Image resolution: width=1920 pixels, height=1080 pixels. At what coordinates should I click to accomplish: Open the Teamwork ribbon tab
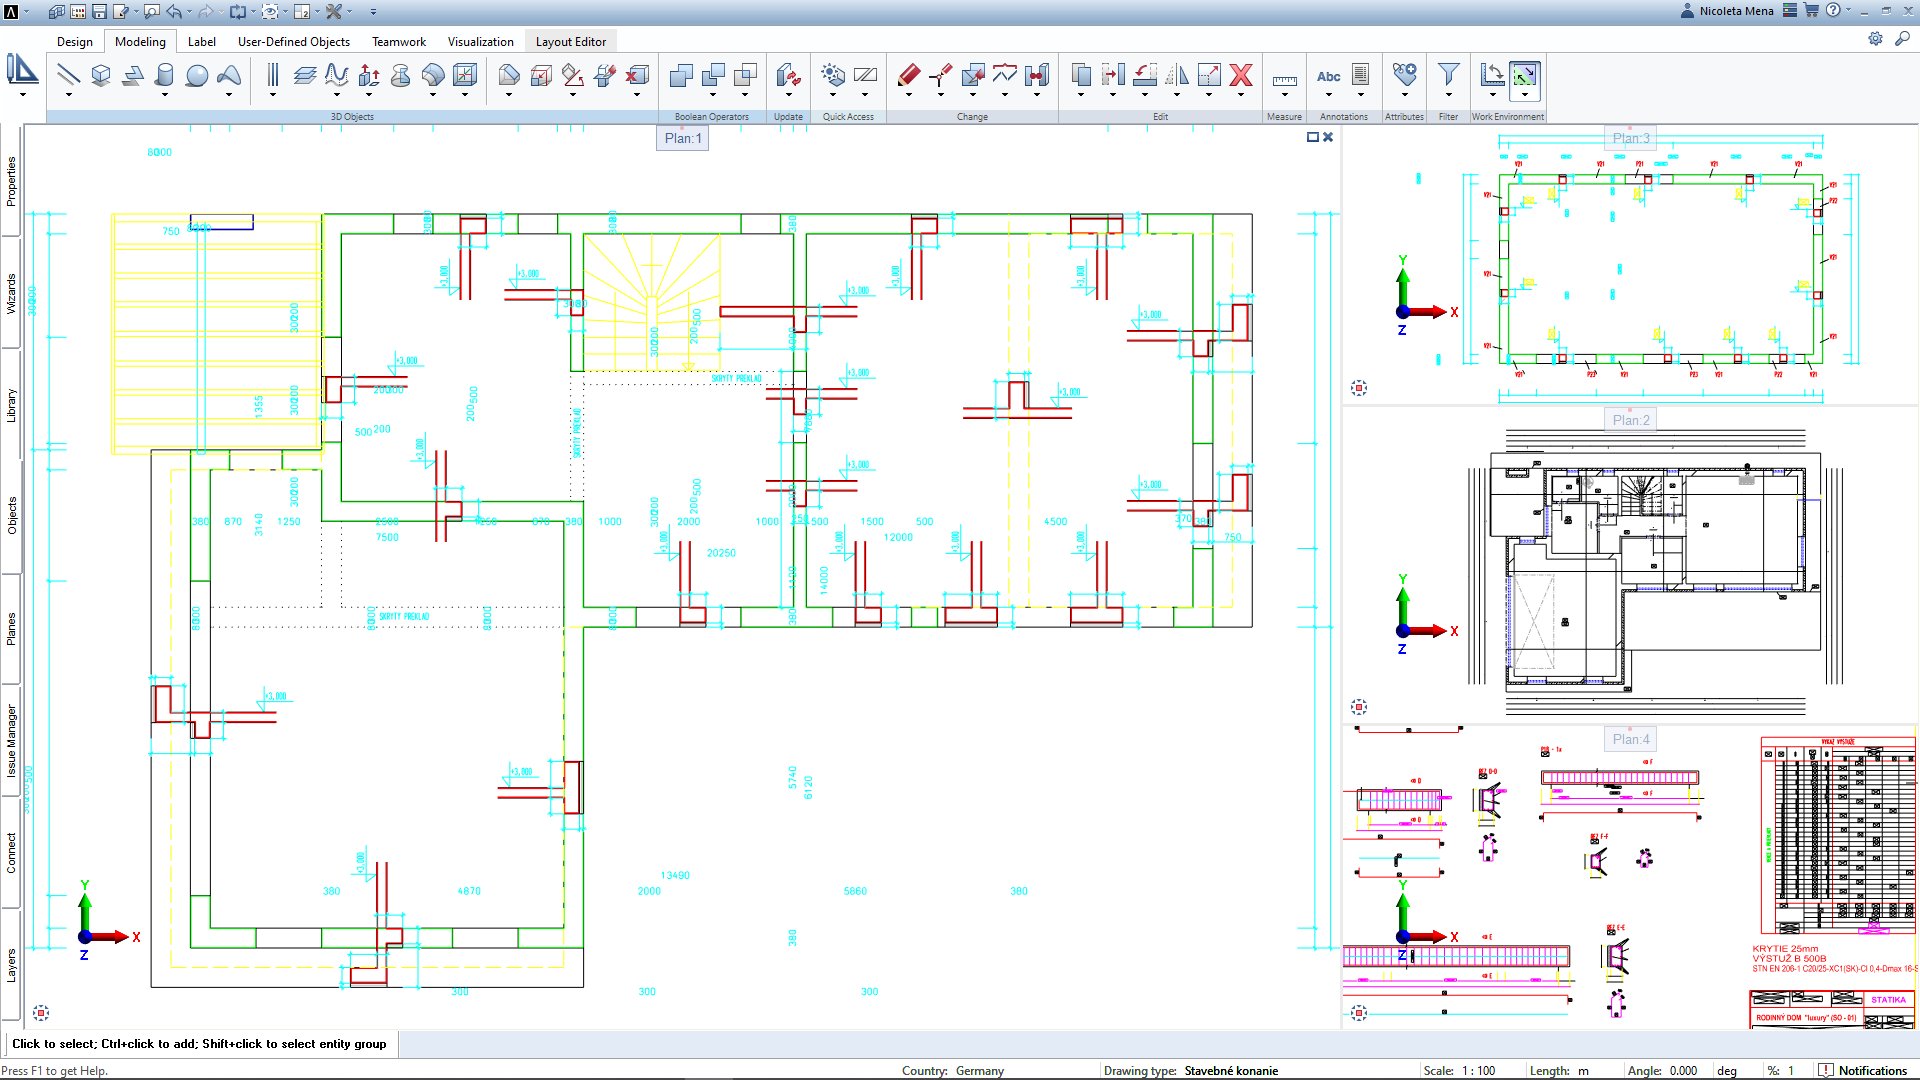tap(398, 42)
